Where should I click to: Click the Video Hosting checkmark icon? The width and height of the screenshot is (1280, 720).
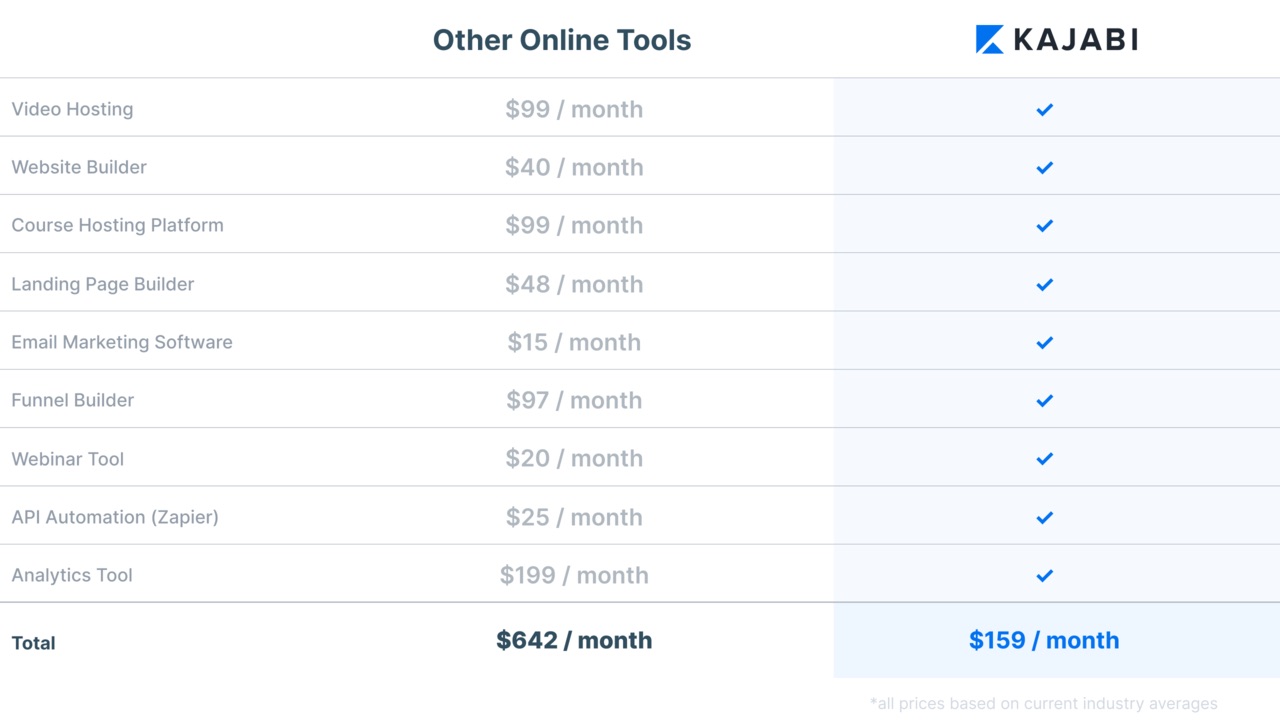click(x=1044, y=109)
